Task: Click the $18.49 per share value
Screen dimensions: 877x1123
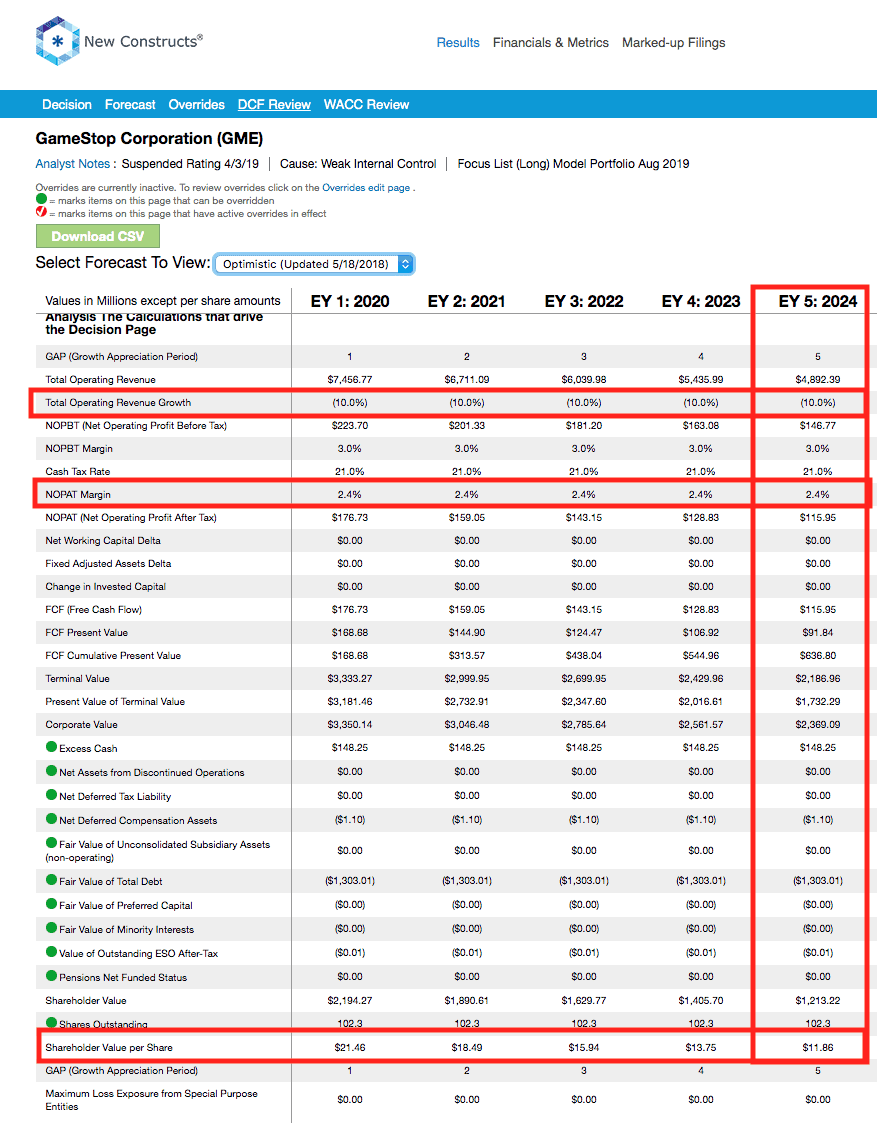Action: click(x=467, y=1047)
